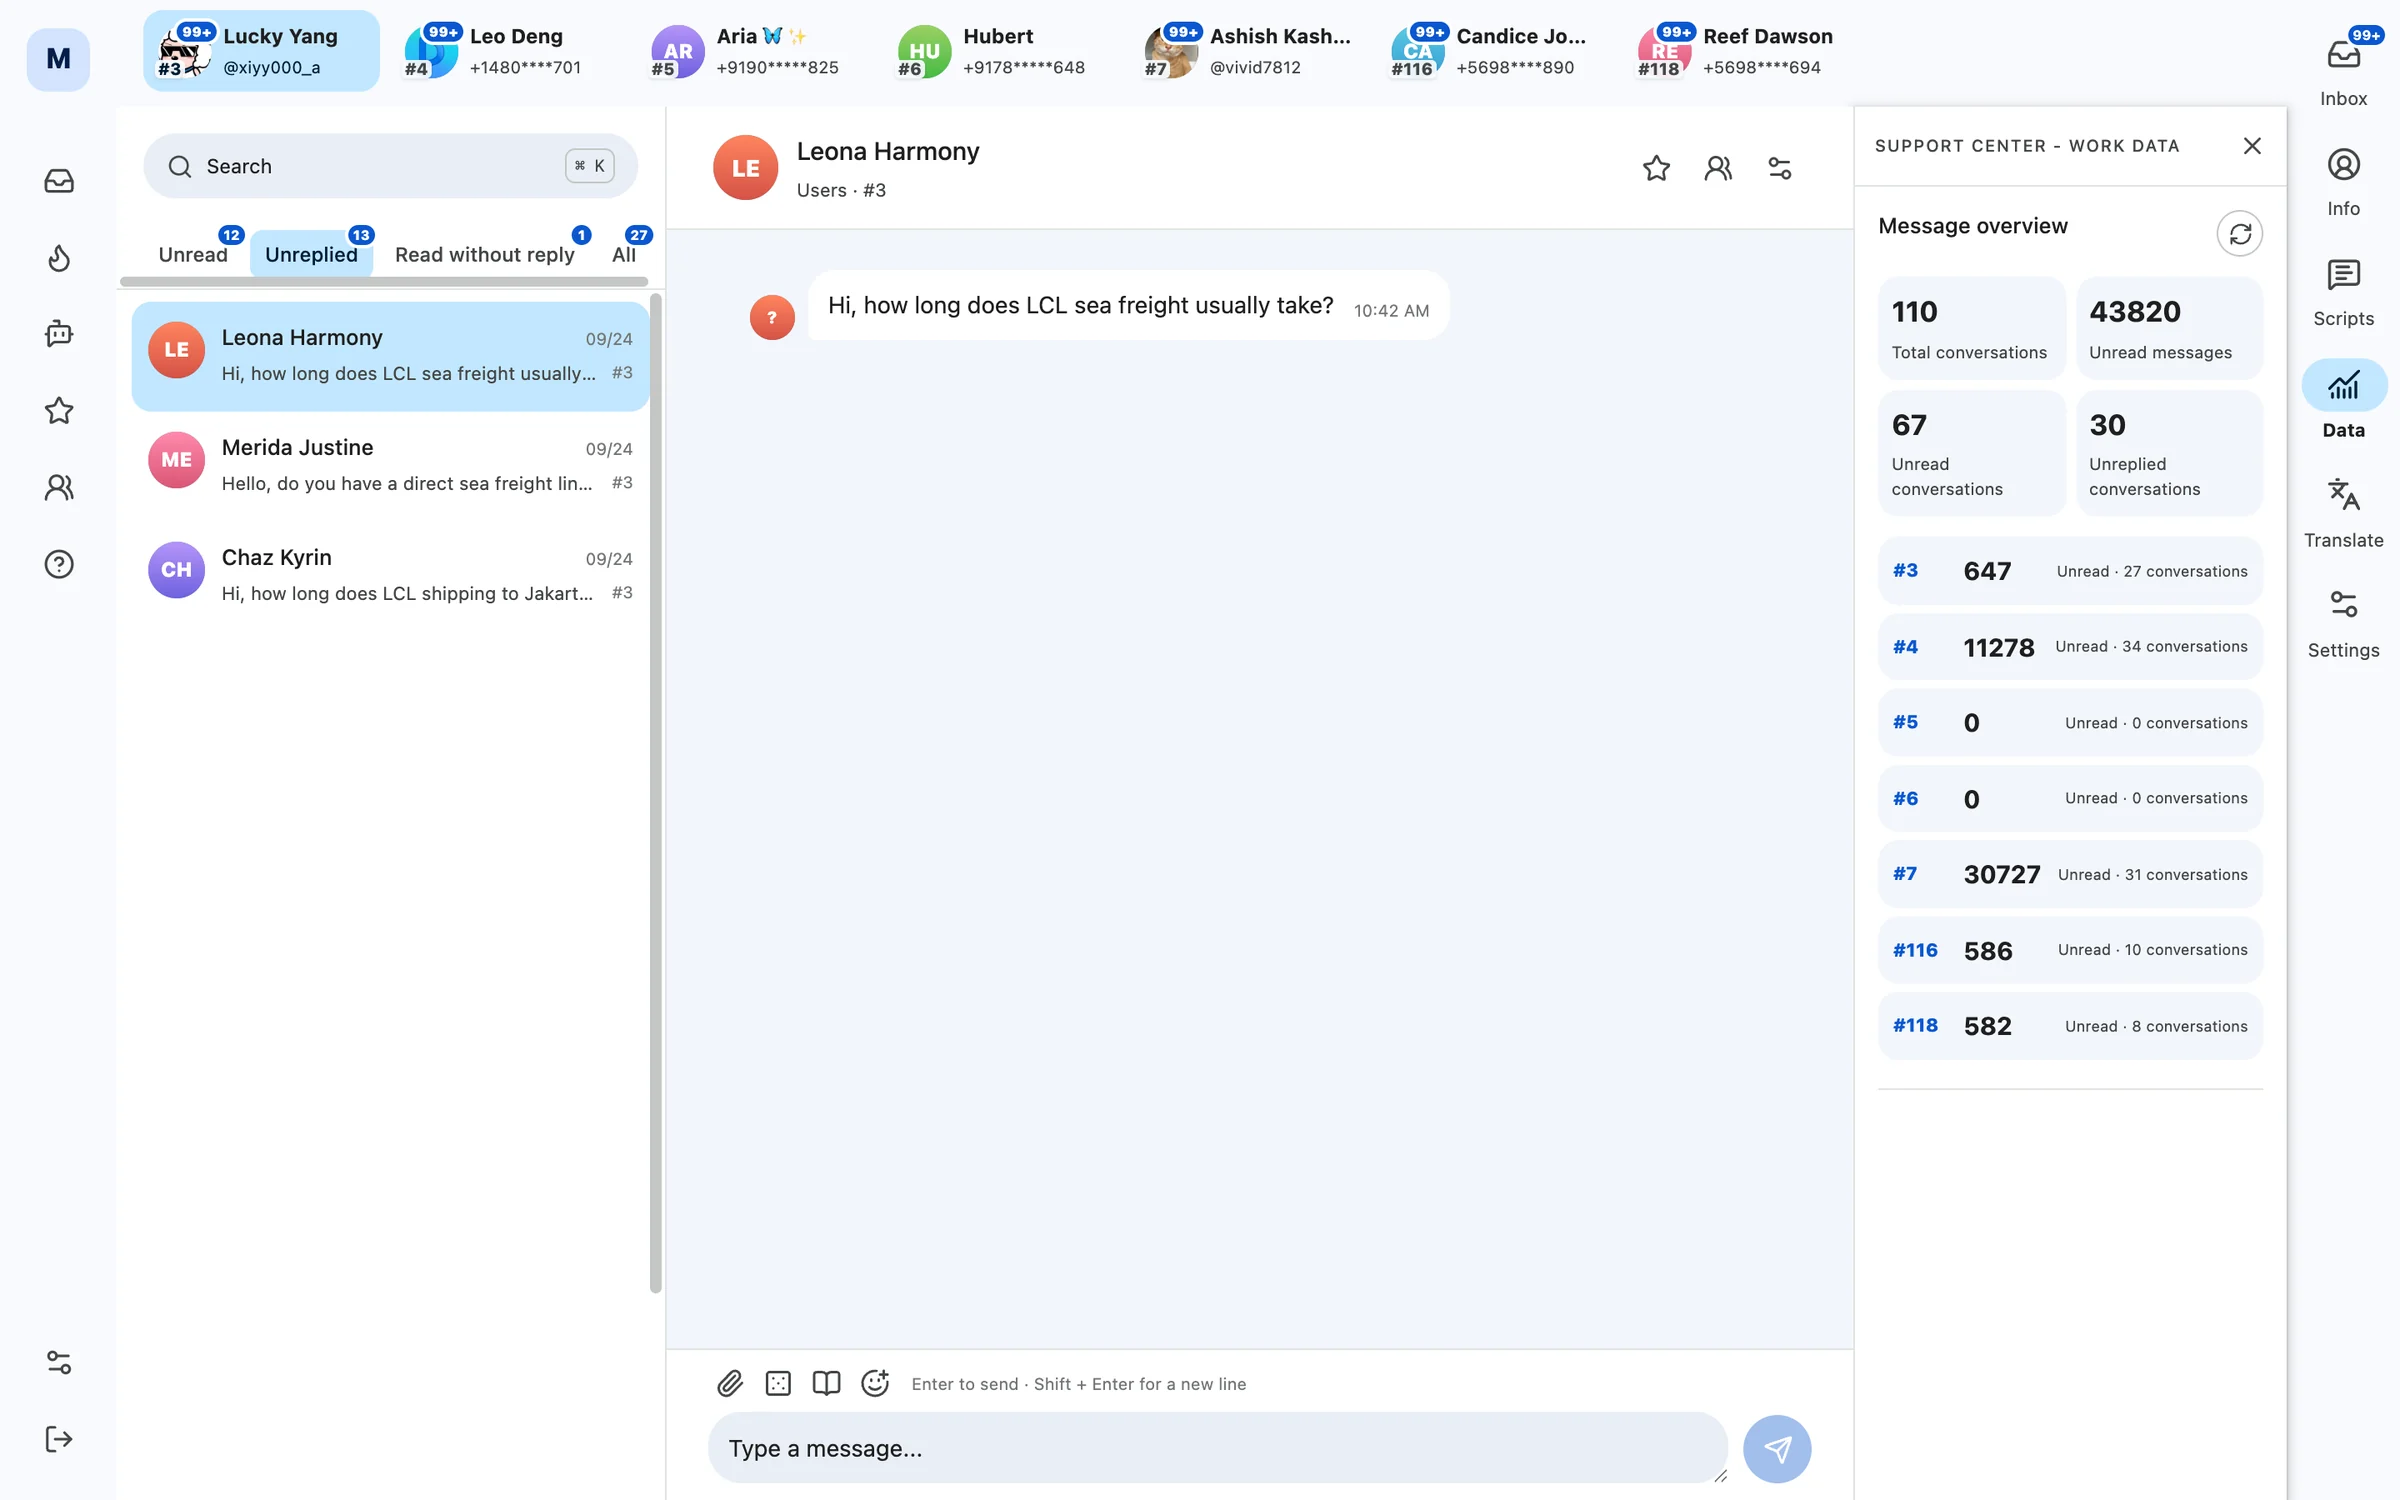Image resolution: width=2400 pixels, height=1500 pixels.
Task: Open the help question mark icon
Action: (x=59, y=565)
